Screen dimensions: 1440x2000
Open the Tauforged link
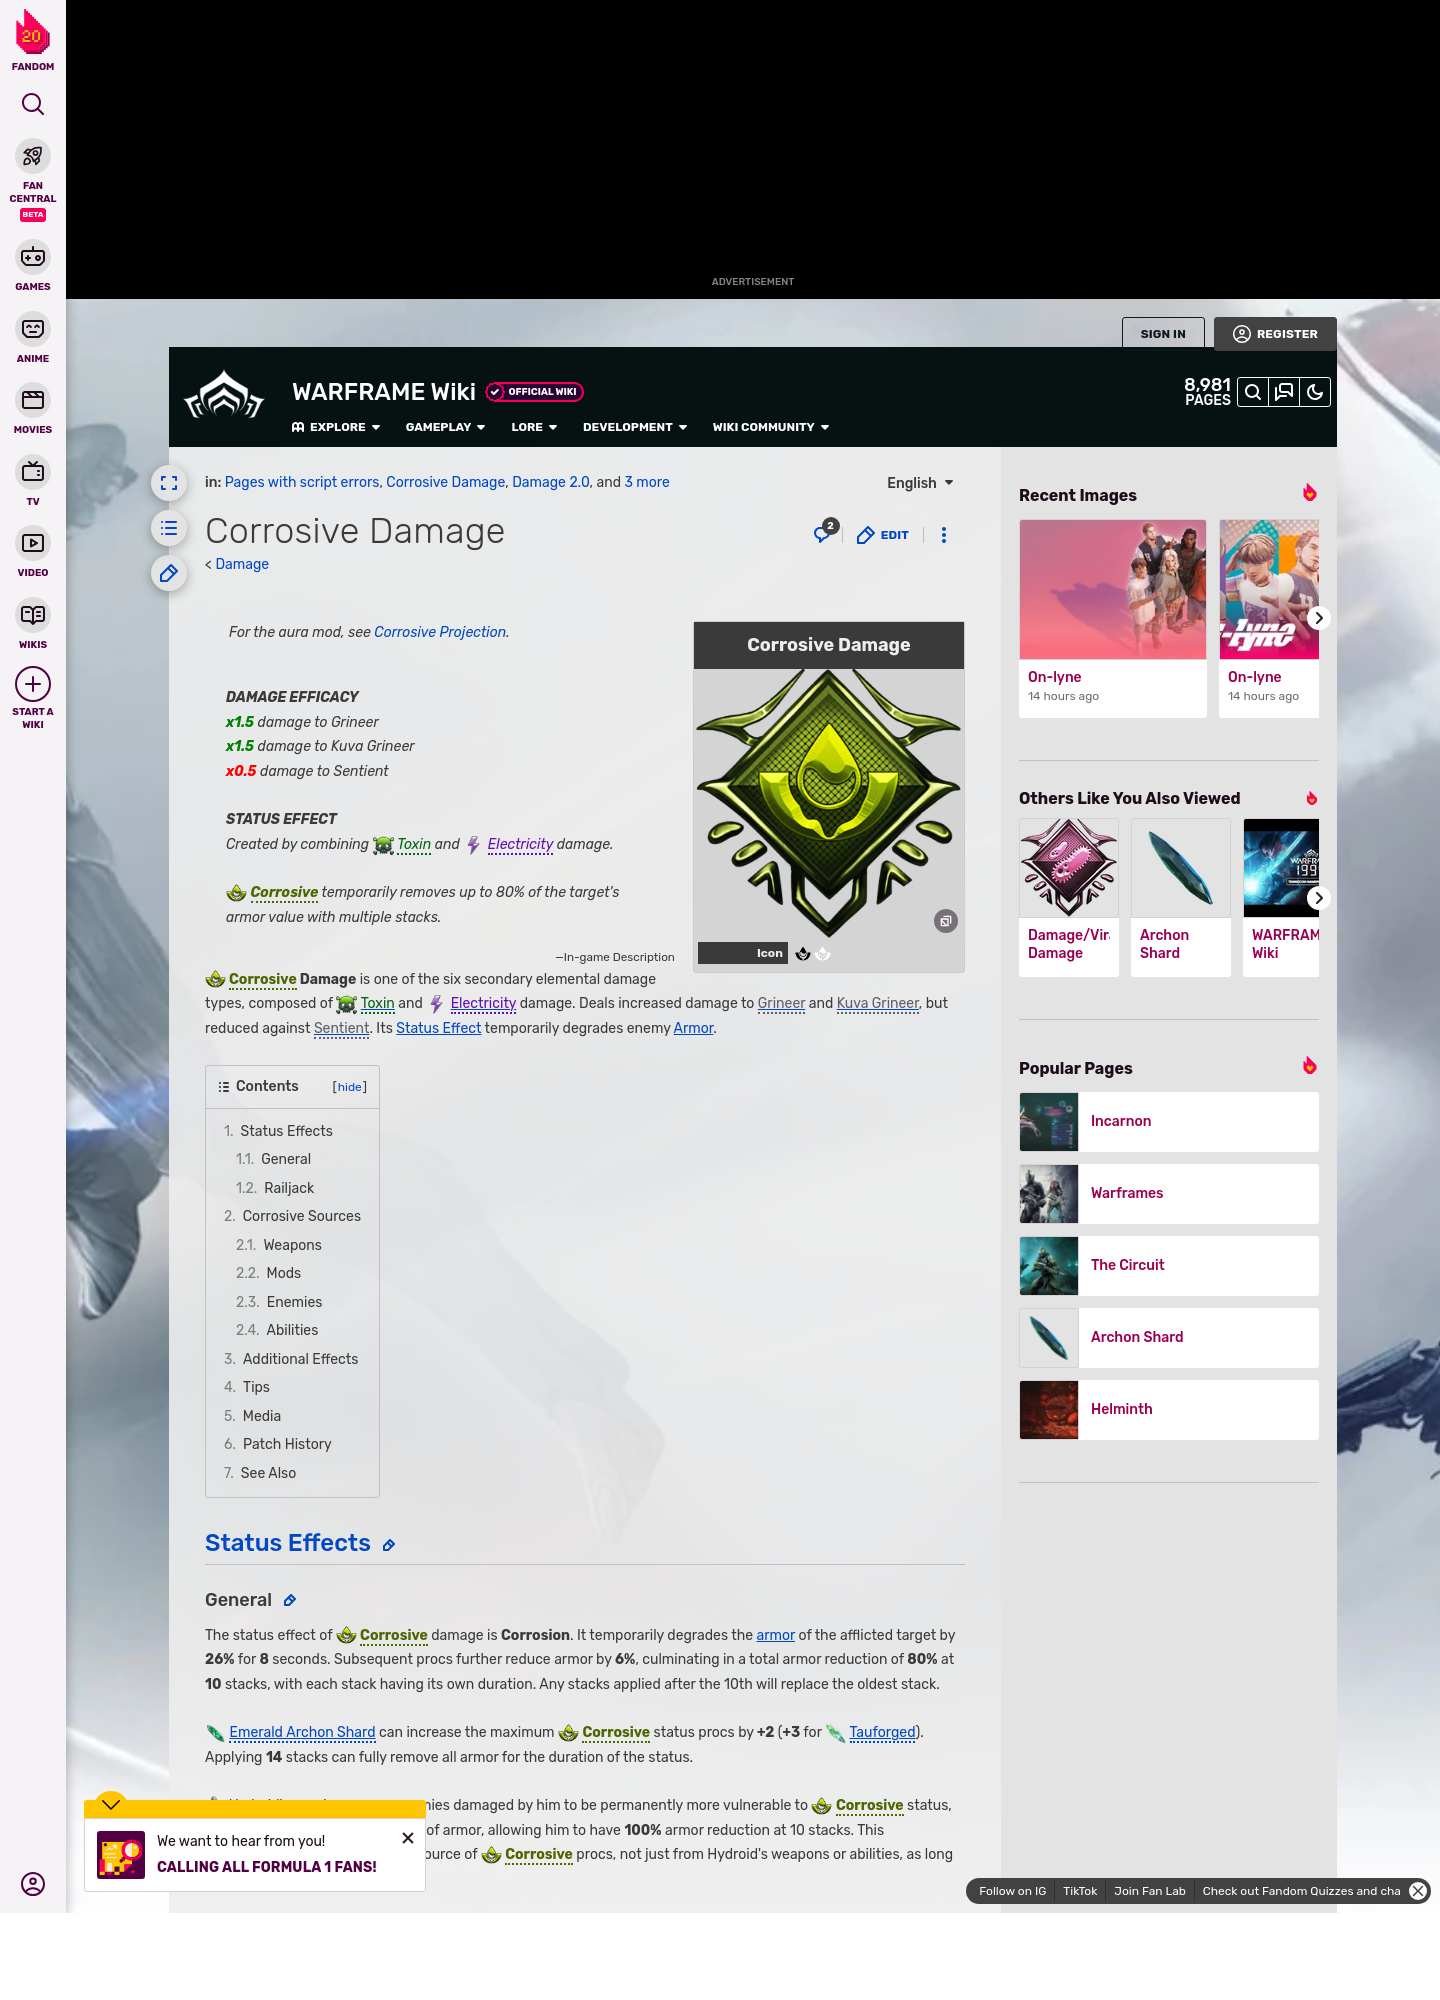883,1732
